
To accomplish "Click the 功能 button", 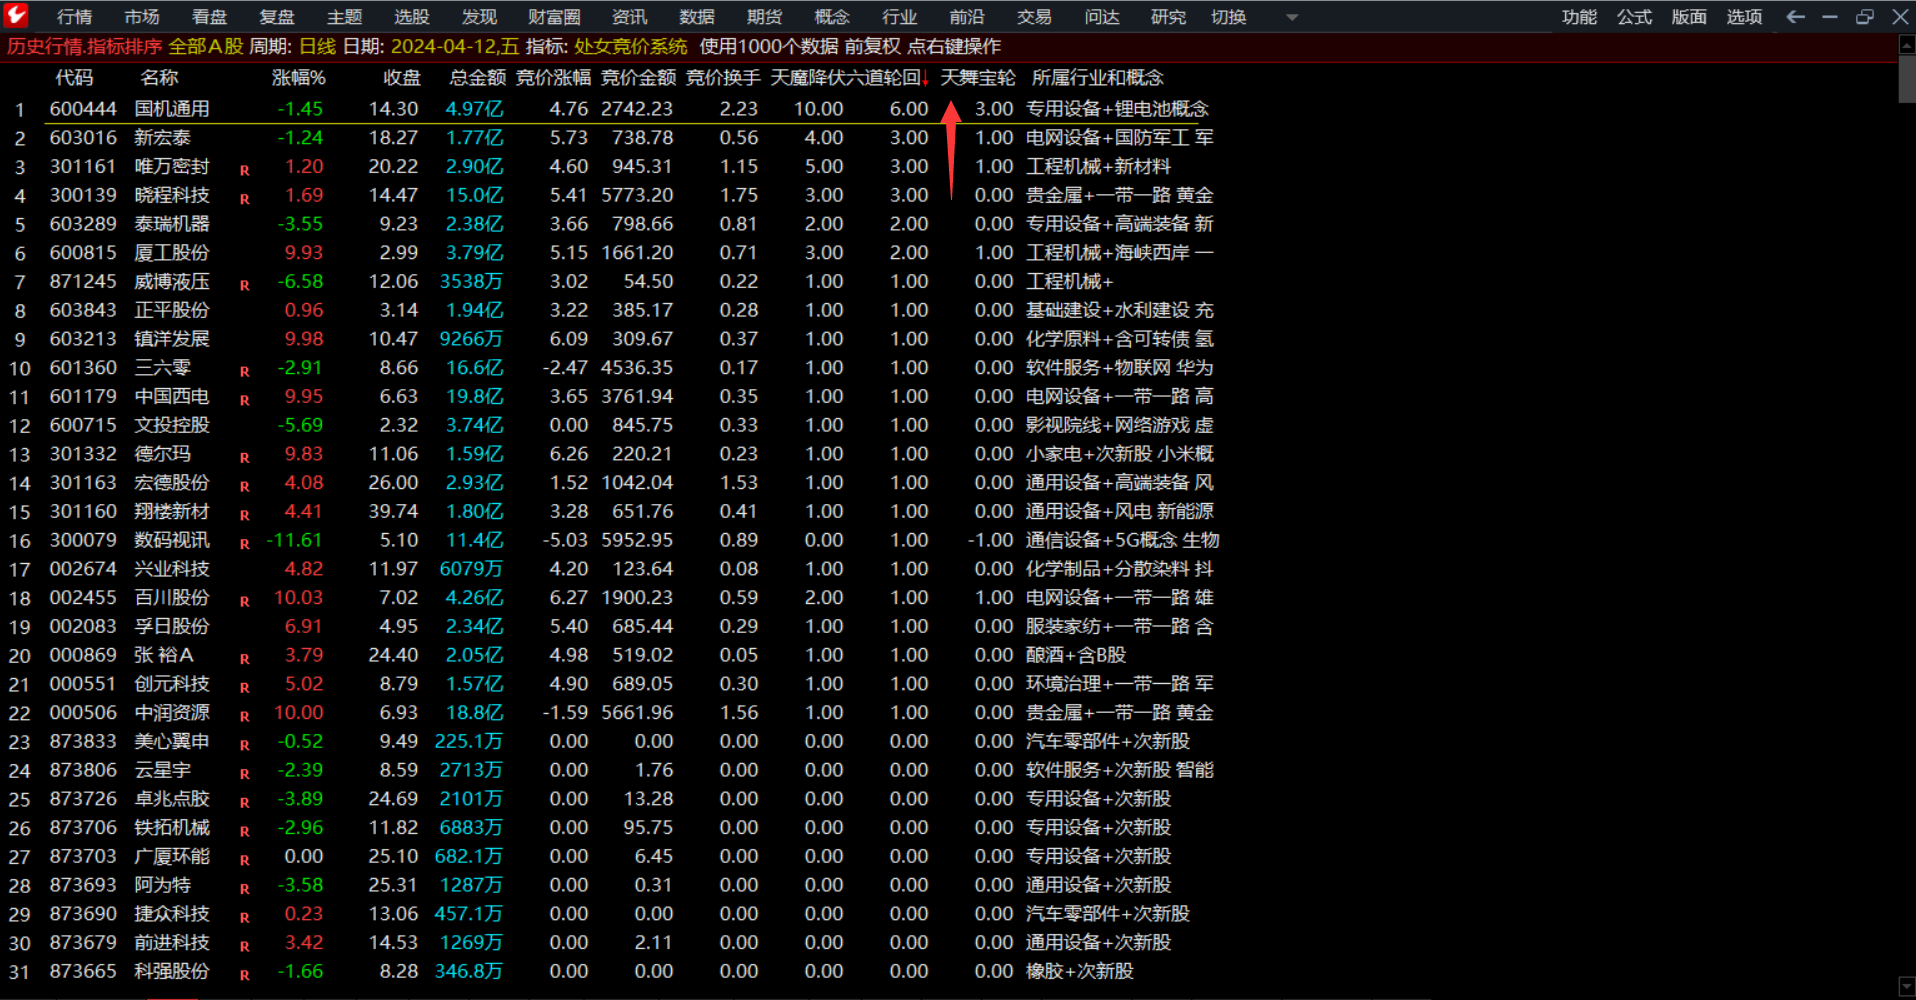I will [x=1580, y=17].
